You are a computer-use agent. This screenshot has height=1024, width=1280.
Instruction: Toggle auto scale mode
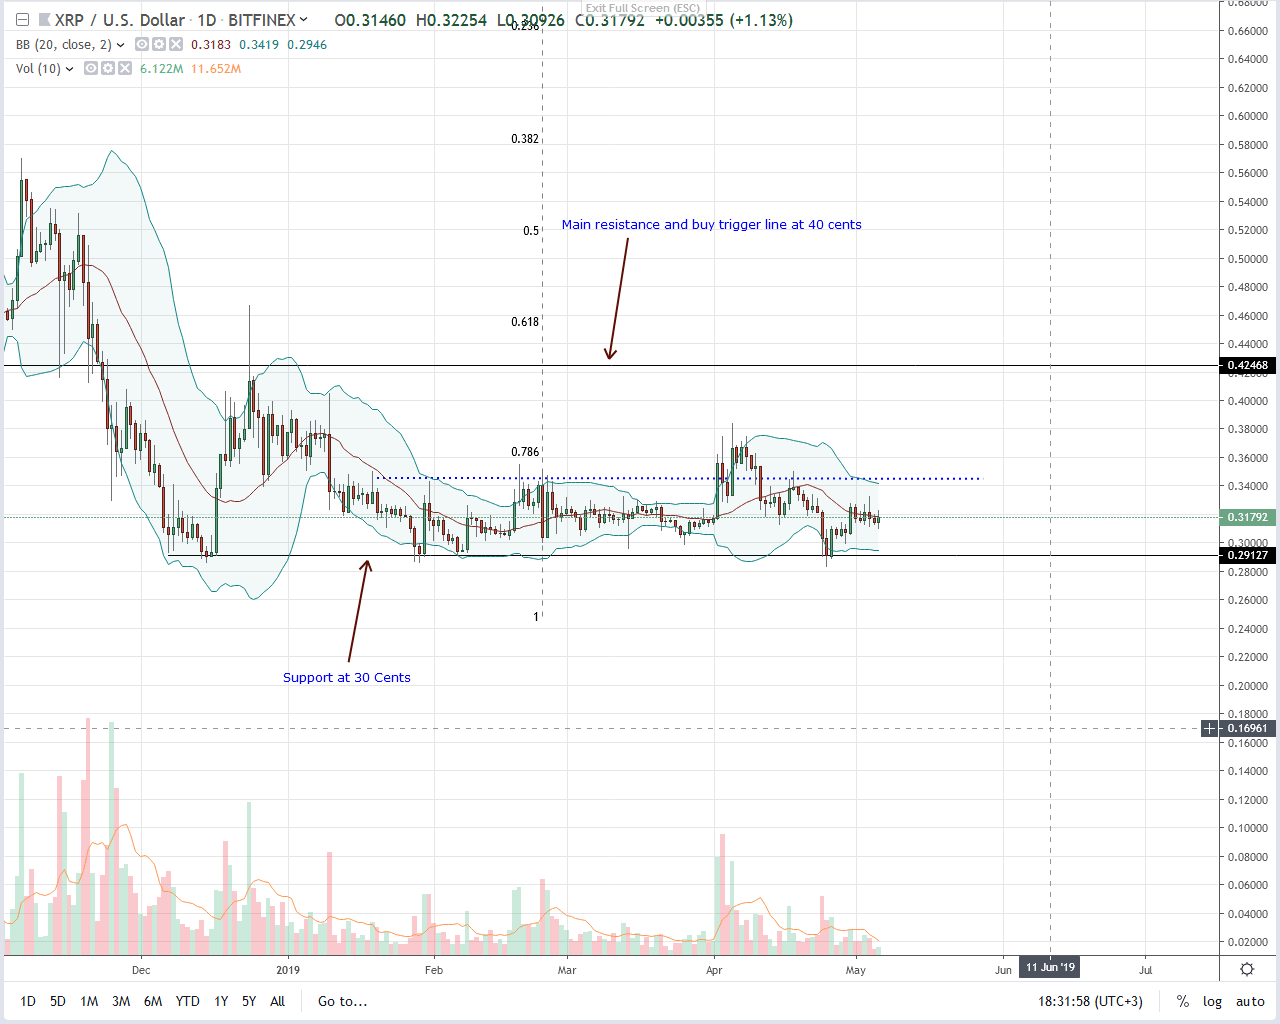(1250, 1001)
